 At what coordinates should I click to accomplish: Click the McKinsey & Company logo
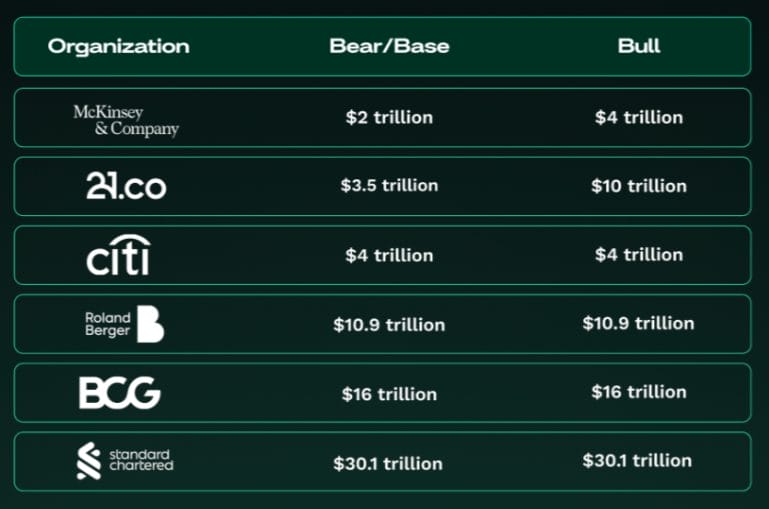[126, 121]
